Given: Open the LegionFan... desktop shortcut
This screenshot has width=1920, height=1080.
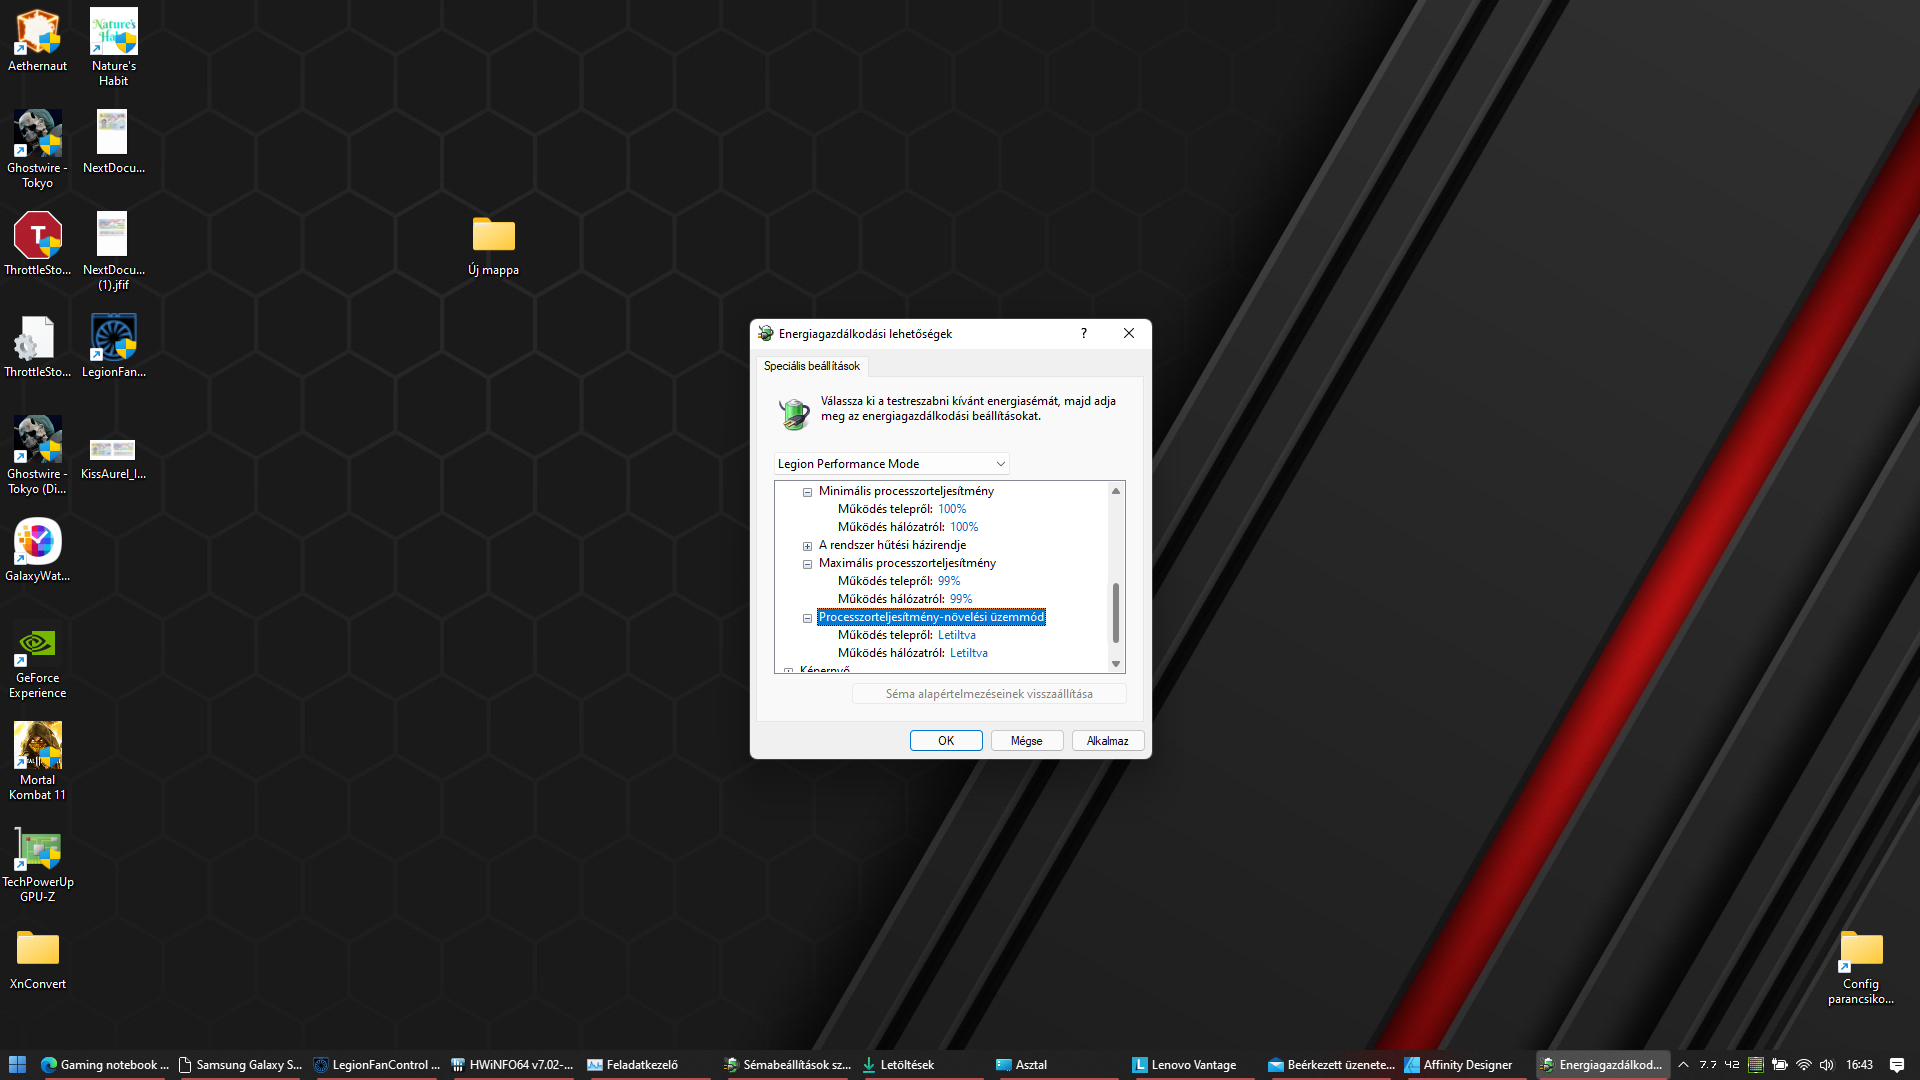Looking at the screenshot, I should coord(113,345).
